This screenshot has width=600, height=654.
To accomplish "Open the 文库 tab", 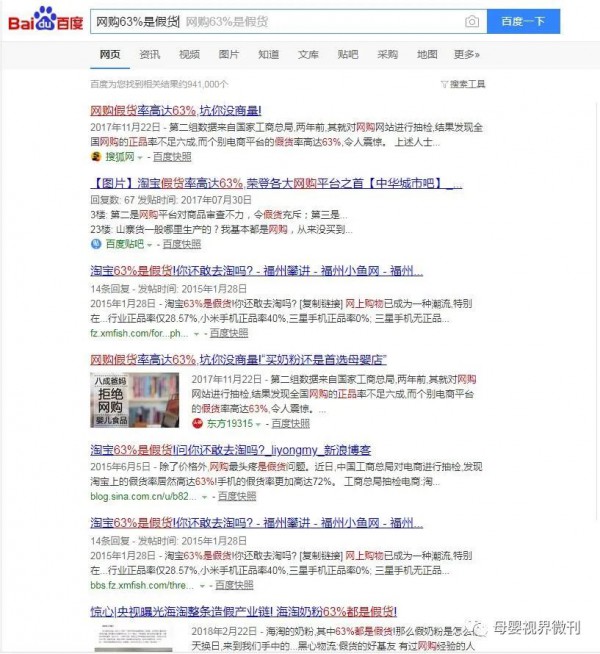I will coord(308,55).
